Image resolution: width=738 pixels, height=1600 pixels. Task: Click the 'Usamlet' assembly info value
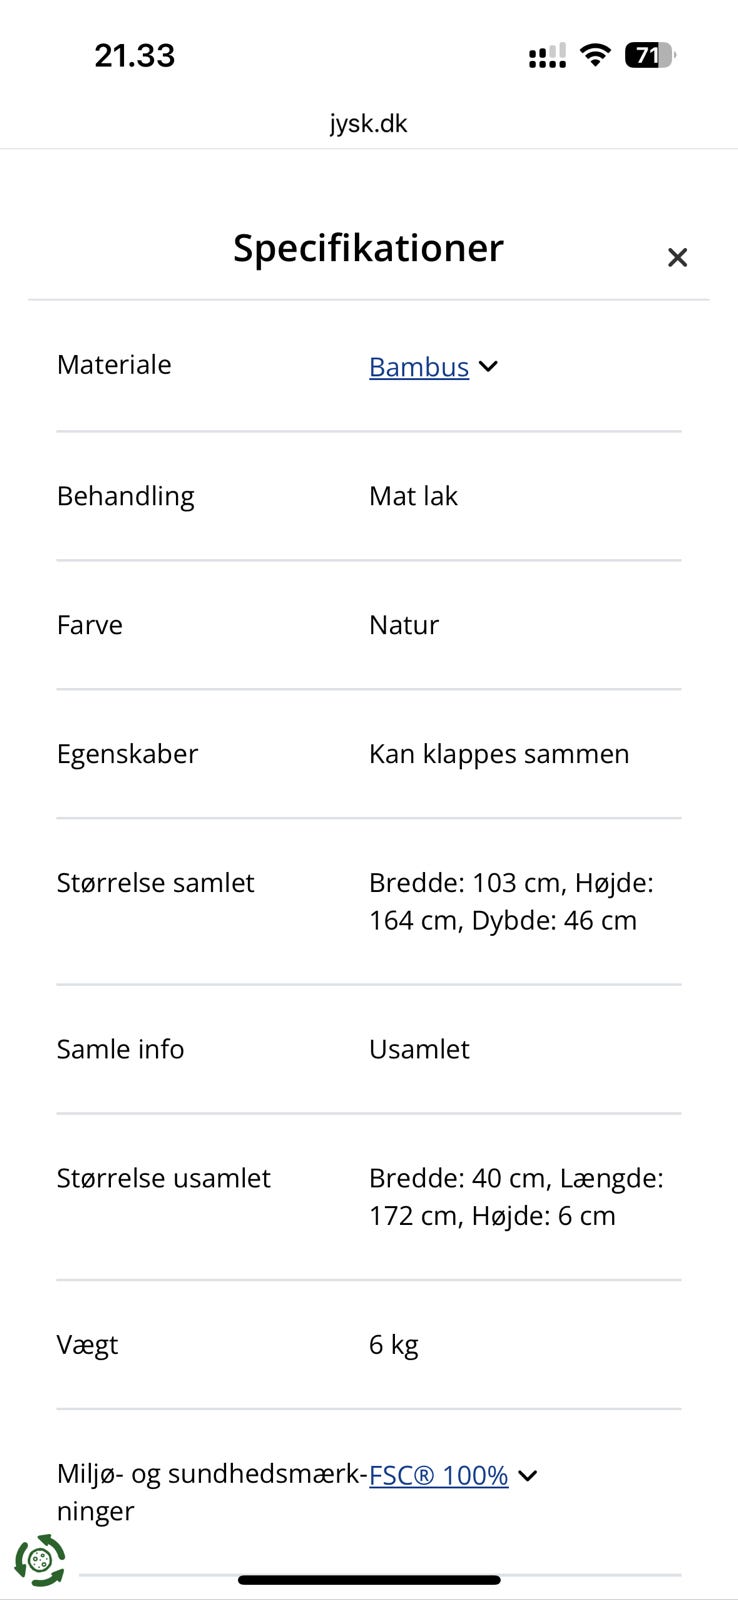point(419,1049)
